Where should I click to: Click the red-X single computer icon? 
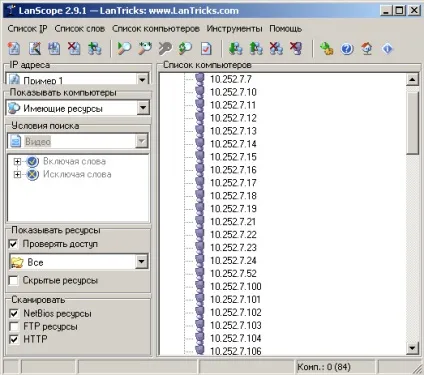296,49
